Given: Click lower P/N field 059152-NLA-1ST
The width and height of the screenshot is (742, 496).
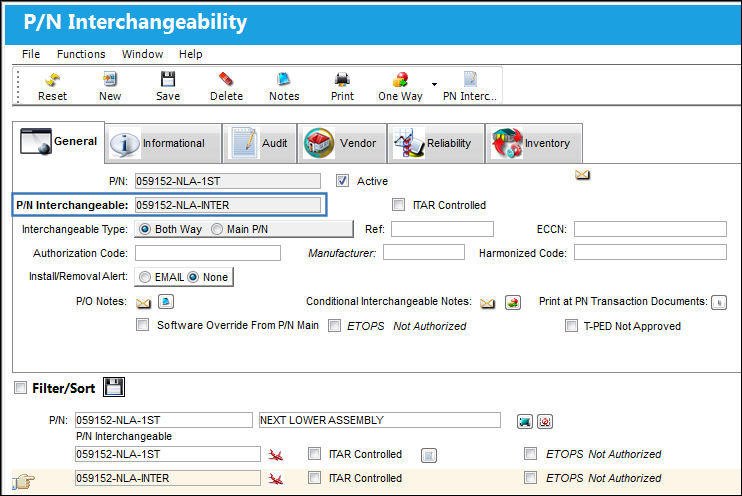Looking at the screenshot, I should [164, 420].
